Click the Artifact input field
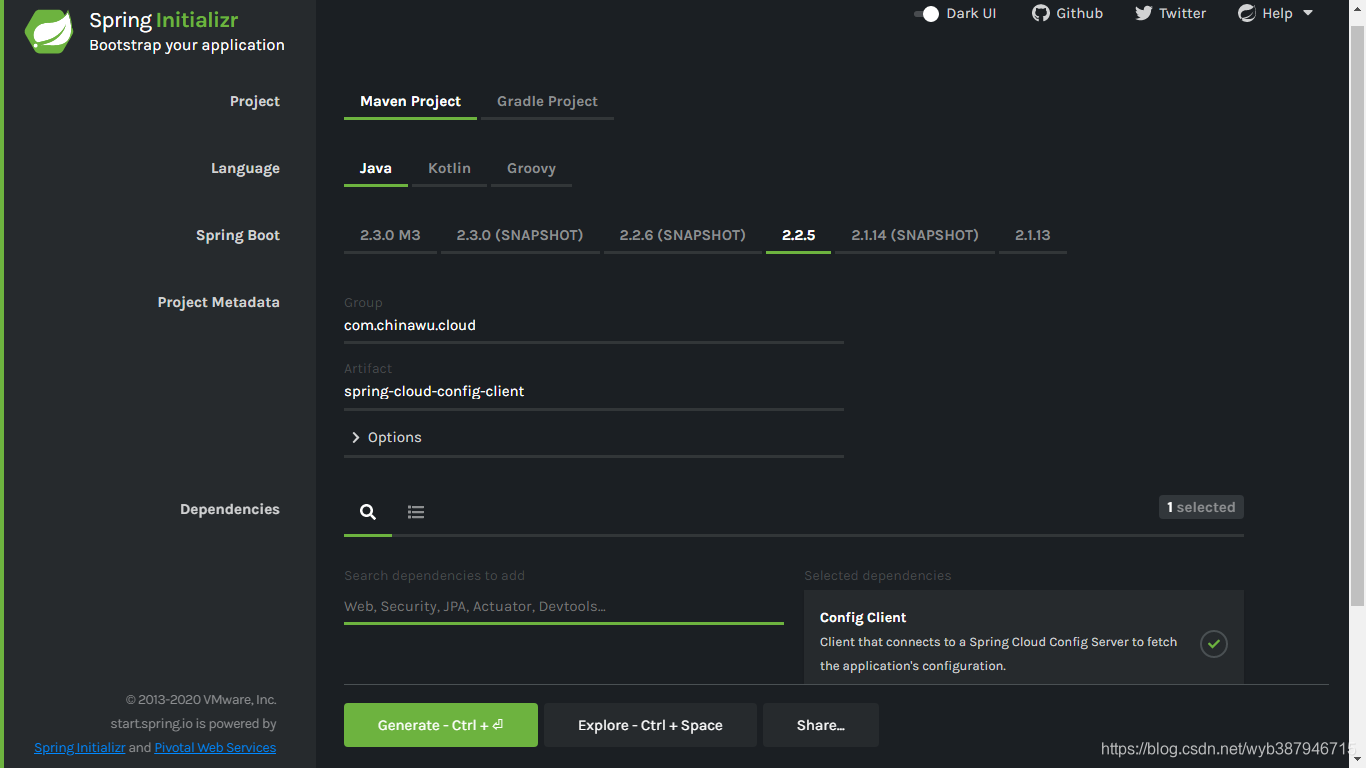Viewport: 1366px width, 768px height. [x=594, y=392]
